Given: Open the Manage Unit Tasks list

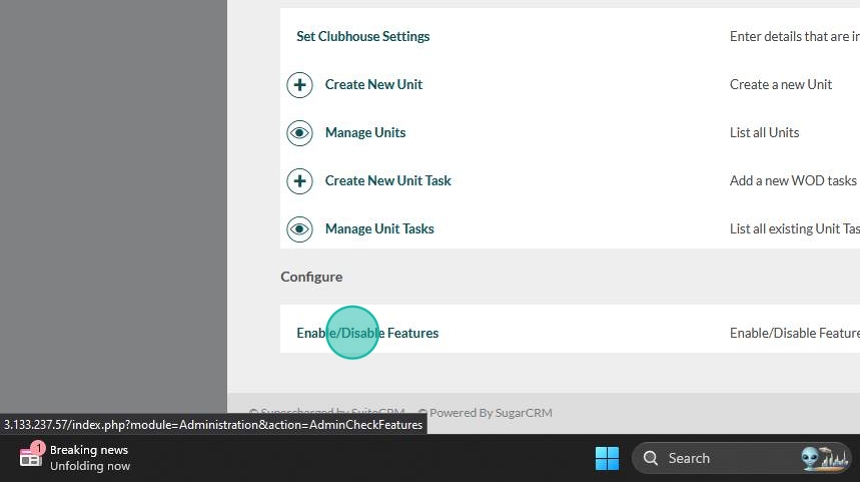Looking at the screenshot, I should (x=379, y=229).
